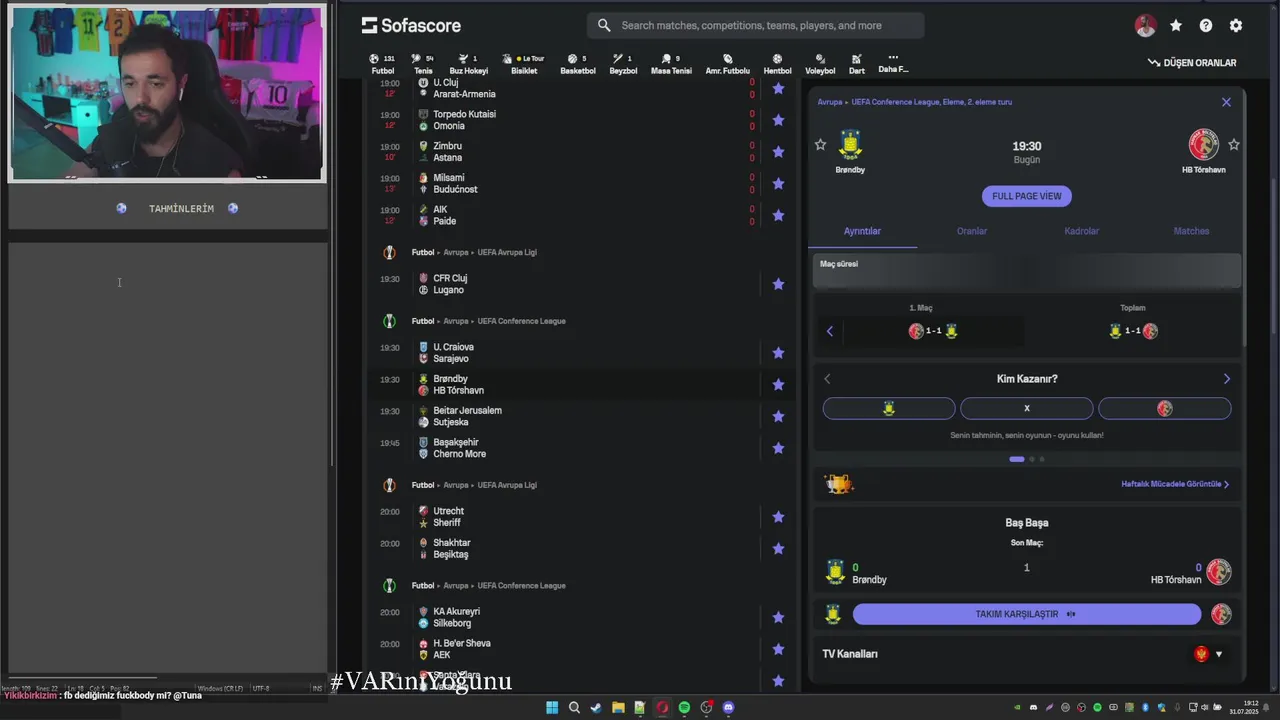Open favorites star in the header
This screenshot has width=1280, height=720.
pos(1176,26)
